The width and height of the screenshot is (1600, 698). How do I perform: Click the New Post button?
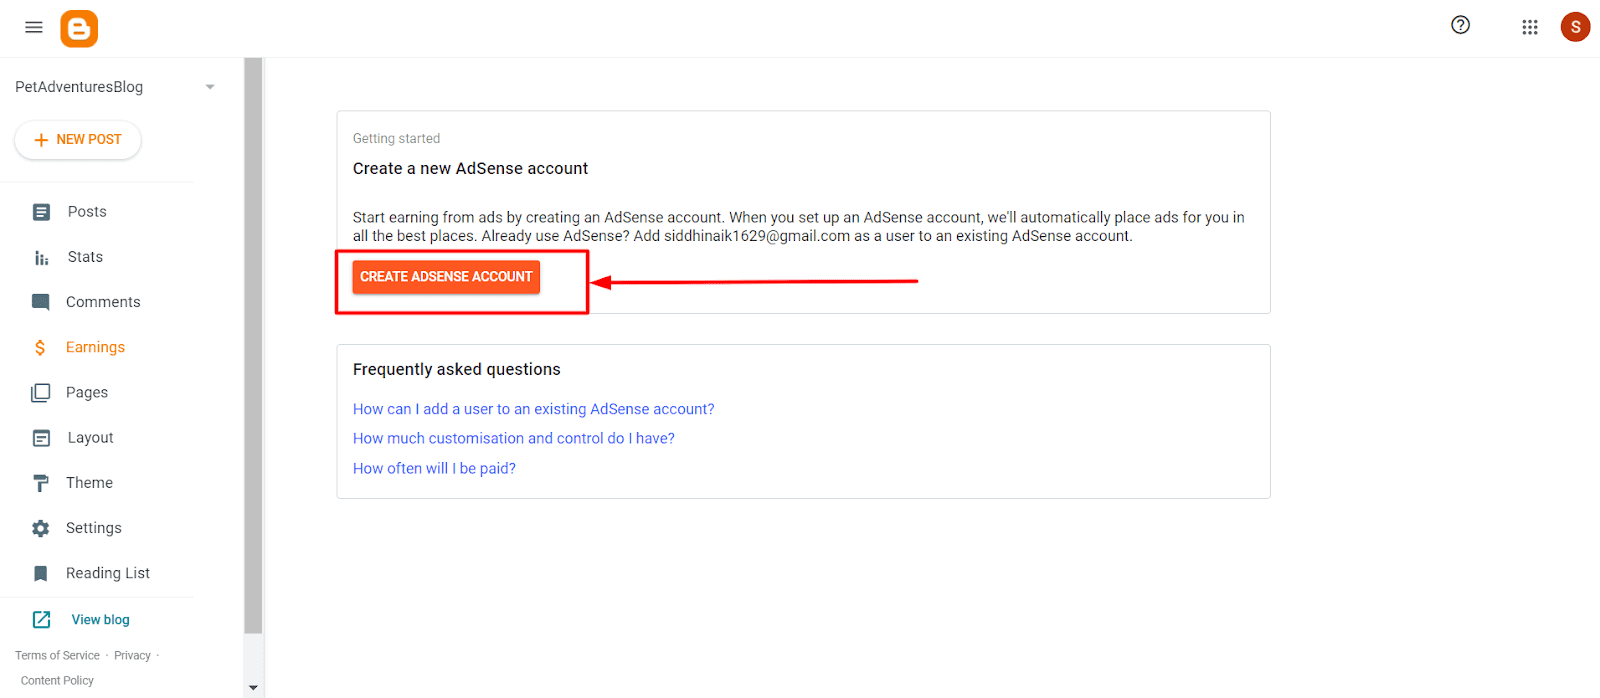[77, 140]
